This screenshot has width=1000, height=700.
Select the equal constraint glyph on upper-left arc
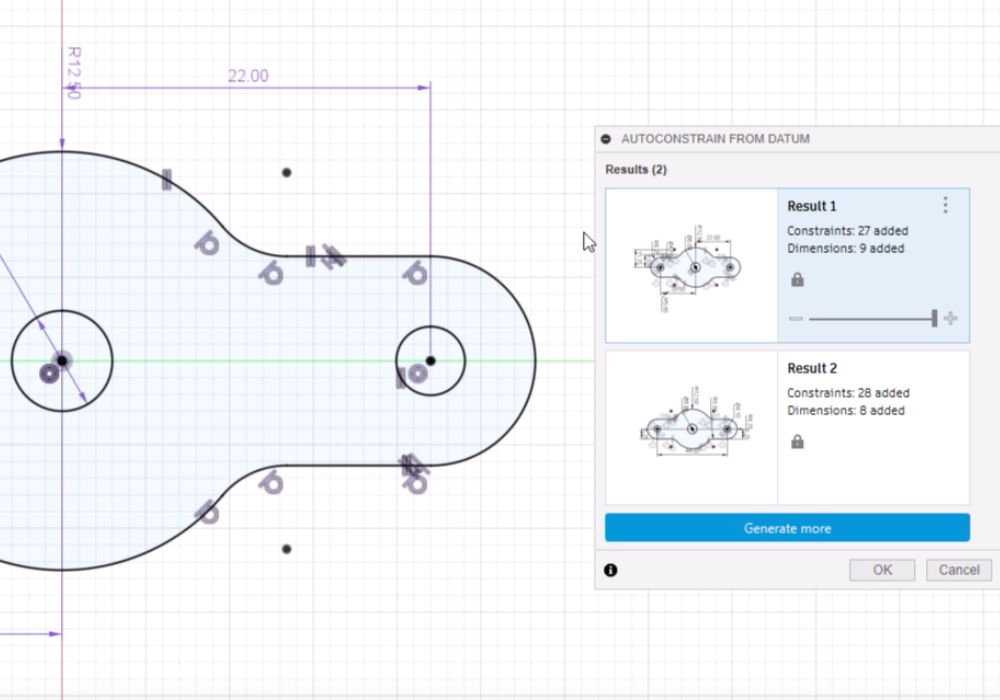(166, 179)
